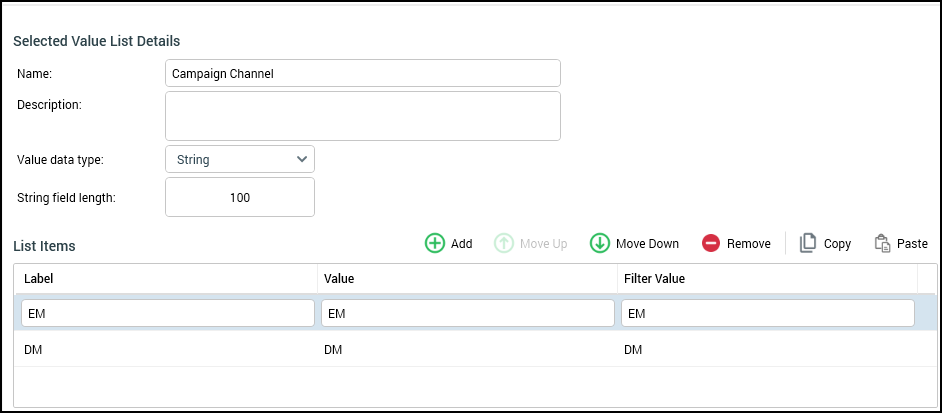This screenshot has width=942, height=413.
Task: Click the Value column header
Action: (466, 278)
